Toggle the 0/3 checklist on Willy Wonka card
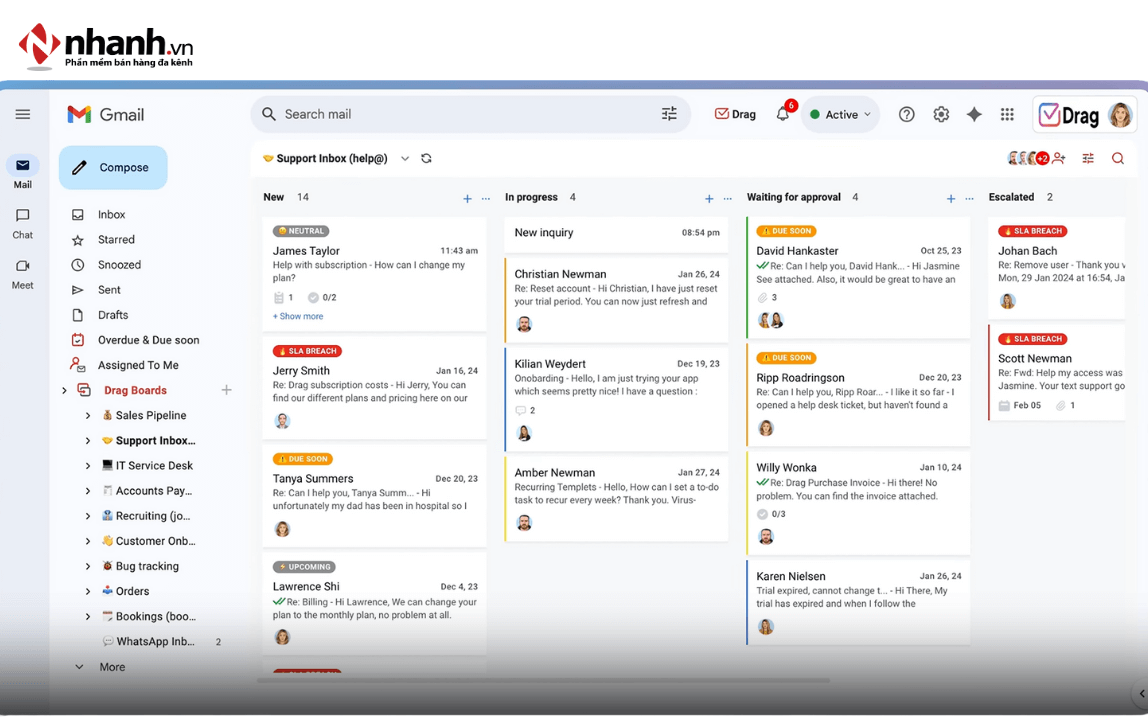This screenshot has height=717, width=1148. tap(770, 514)
